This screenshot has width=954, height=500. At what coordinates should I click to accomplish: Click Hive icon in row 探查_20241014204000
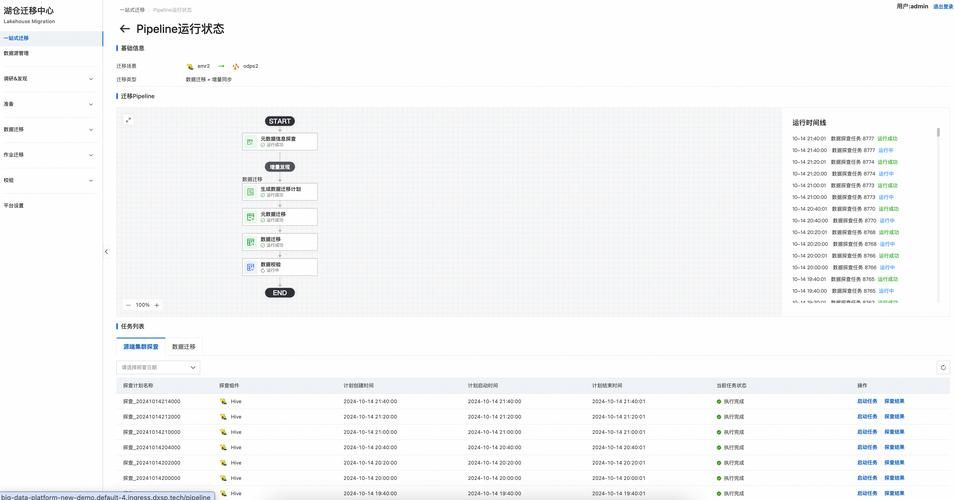223,447
